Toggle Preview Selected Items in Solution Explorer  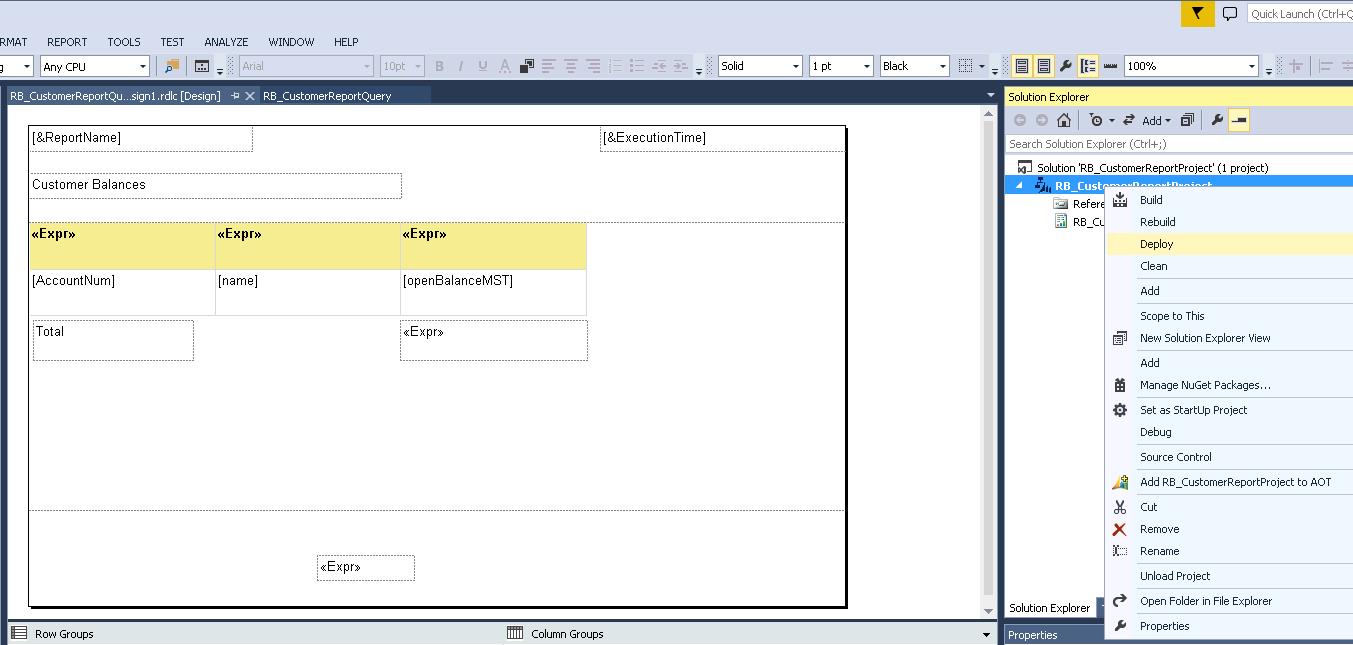(x=1238, y=119)
